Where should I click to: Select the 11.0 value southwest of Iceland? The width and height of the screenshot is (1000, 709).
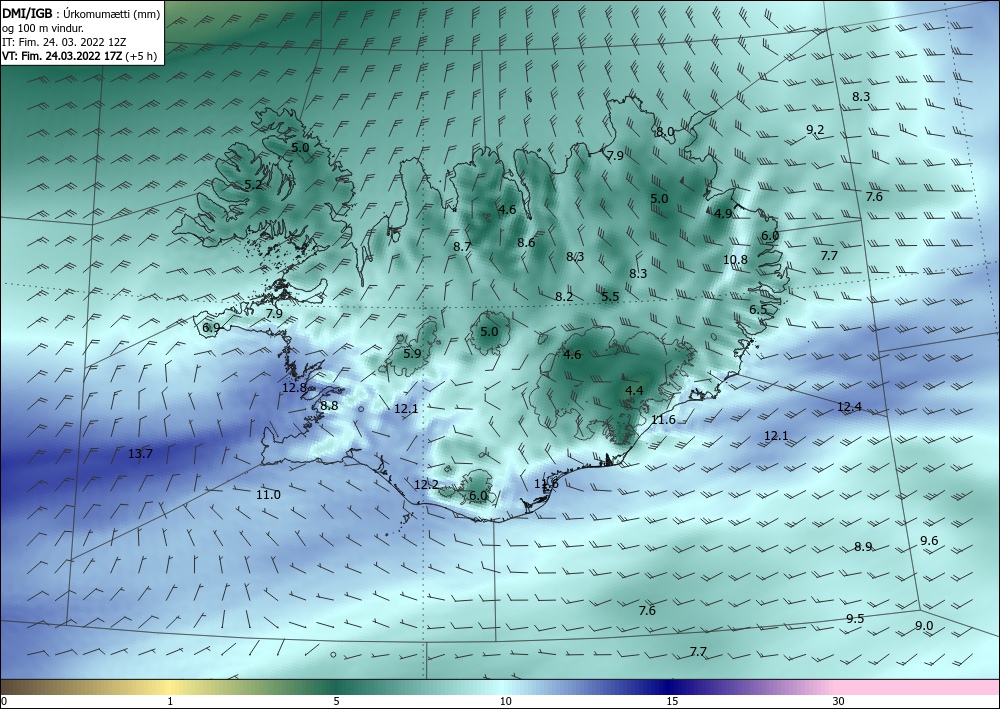(268, 495)
